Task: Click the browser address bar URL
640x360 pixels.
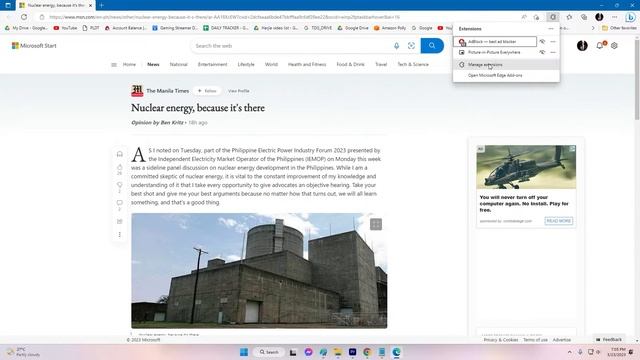Action: 224,17
